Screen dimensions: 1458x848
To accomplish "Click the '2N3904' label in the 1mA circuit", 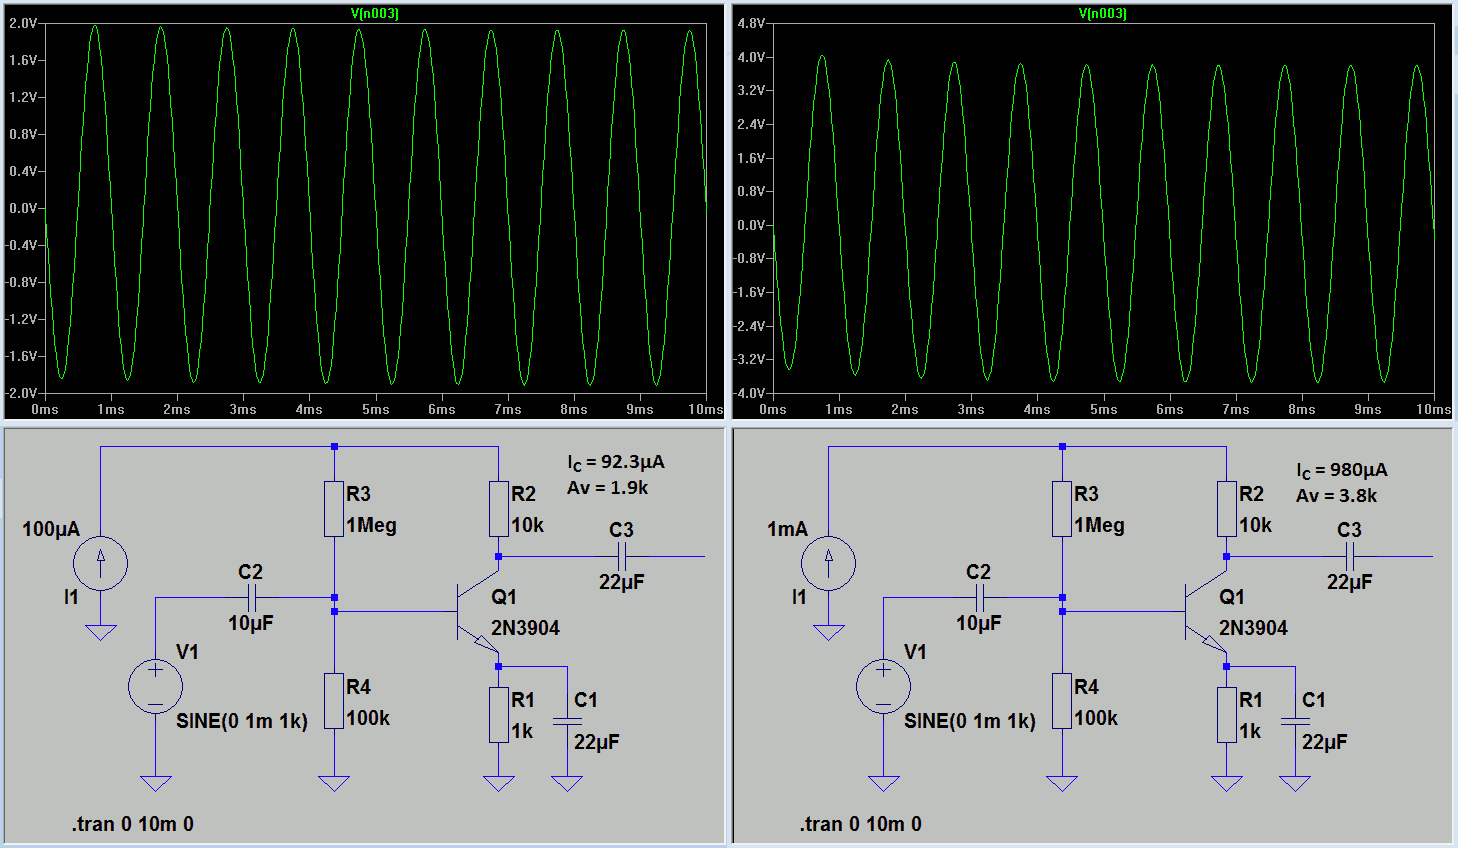I will coord(1253,628).
